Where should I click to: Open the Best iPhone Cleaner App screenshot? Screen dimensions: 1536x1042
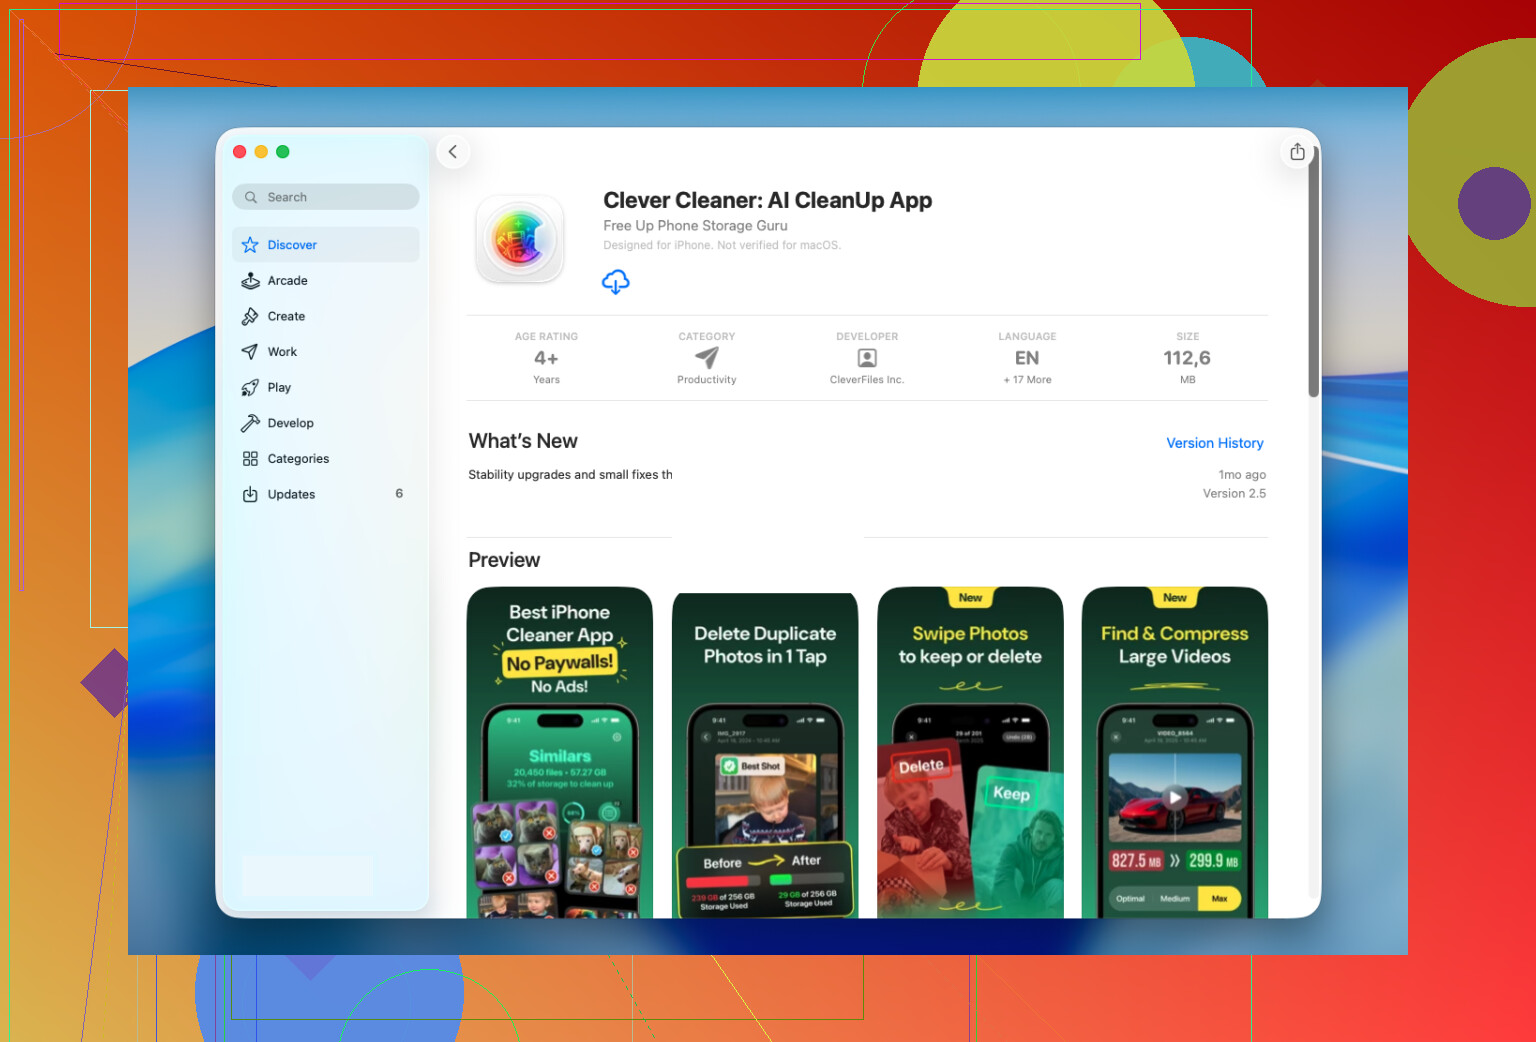tap(560, 752)
